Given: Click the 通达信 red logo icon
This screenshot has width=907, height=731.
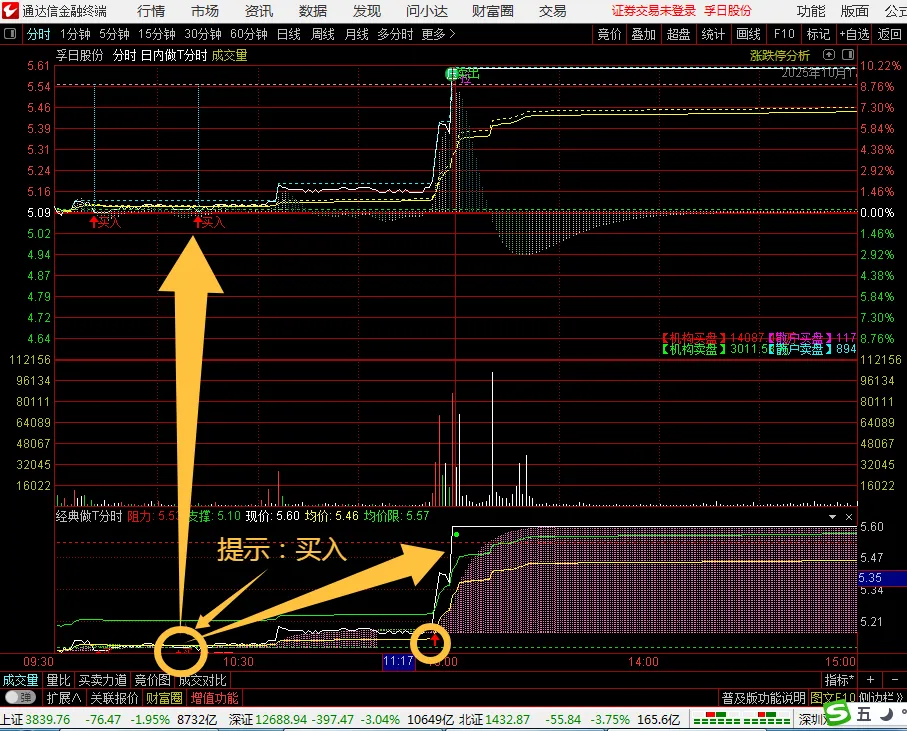Looking at the screenshot, I should point(10,10).
